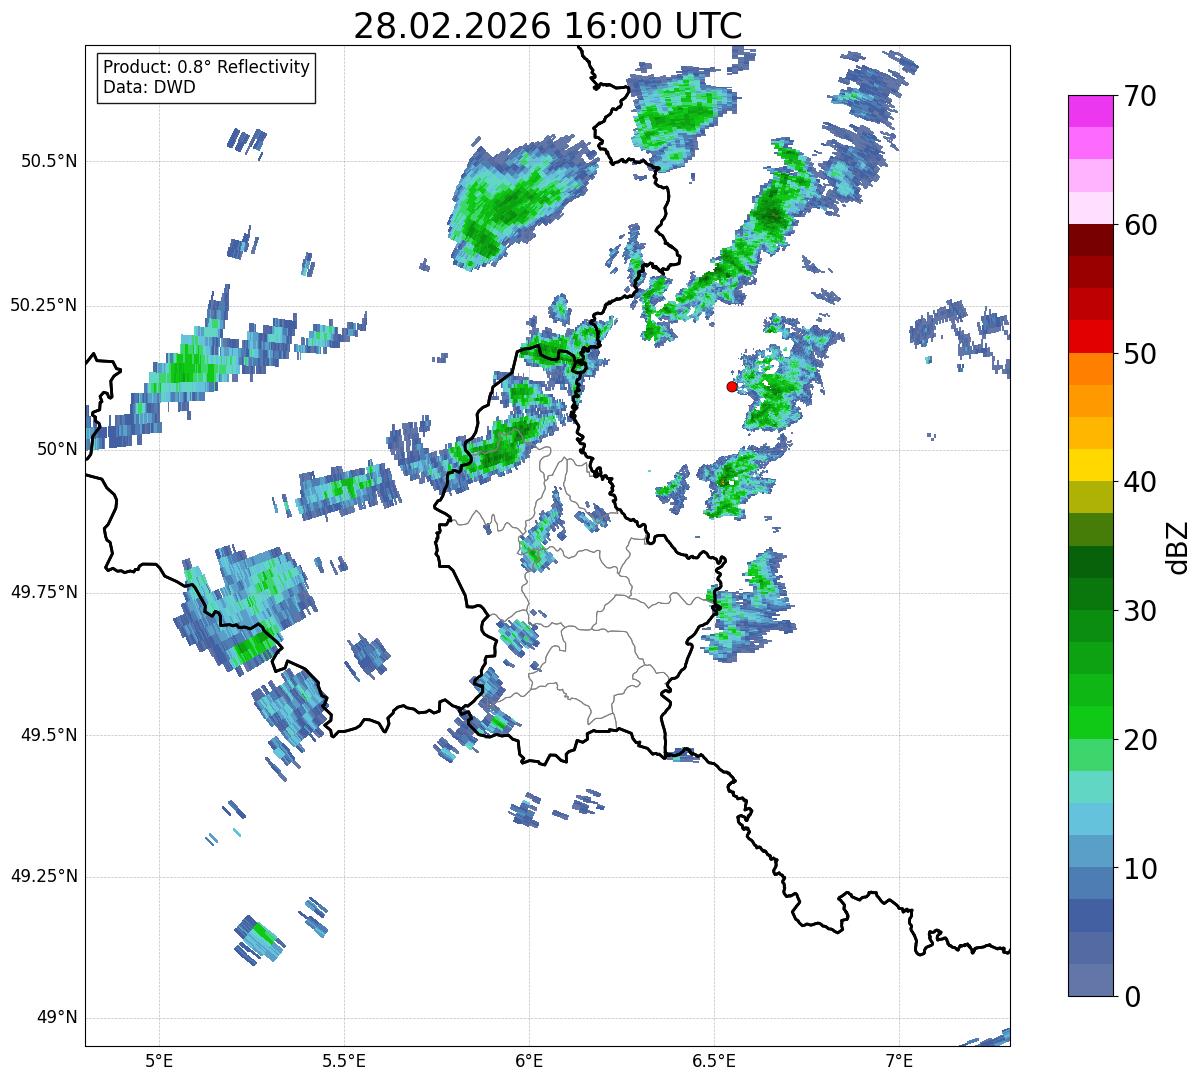The width and height of the screenshot is (1202, 1081).
Task: Click the olive swatch just below 40
Action: click(1090, 498)
